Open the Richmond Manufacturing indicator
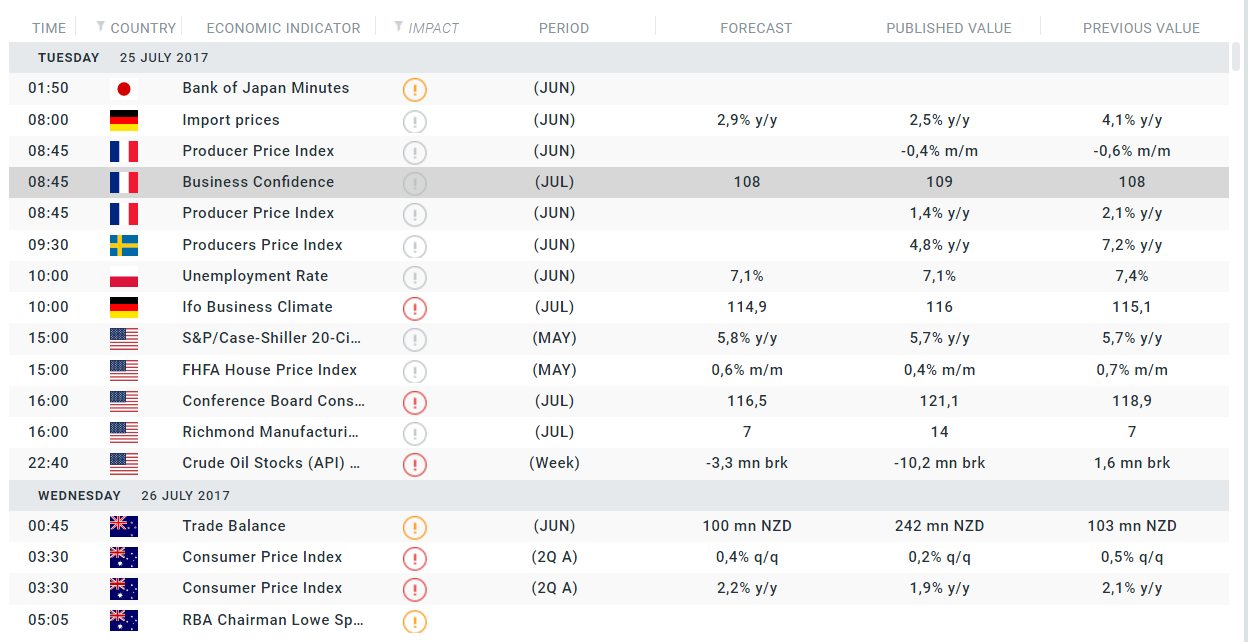 pyautogui.click(x=270, y=432)
